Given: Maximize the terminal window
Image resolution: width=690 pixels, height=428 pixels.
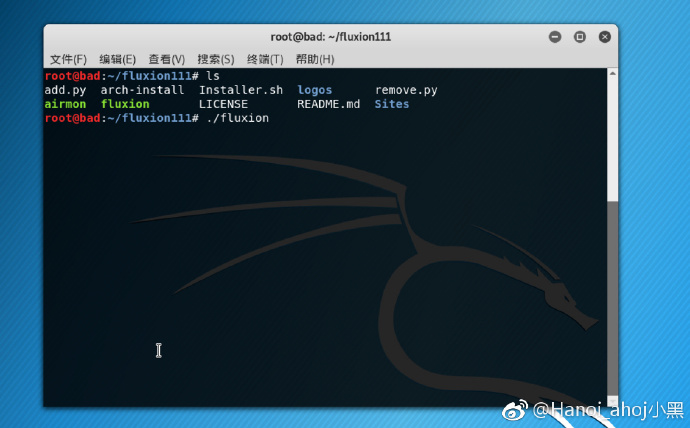Looking at the screenshot, I should [580, 37].
